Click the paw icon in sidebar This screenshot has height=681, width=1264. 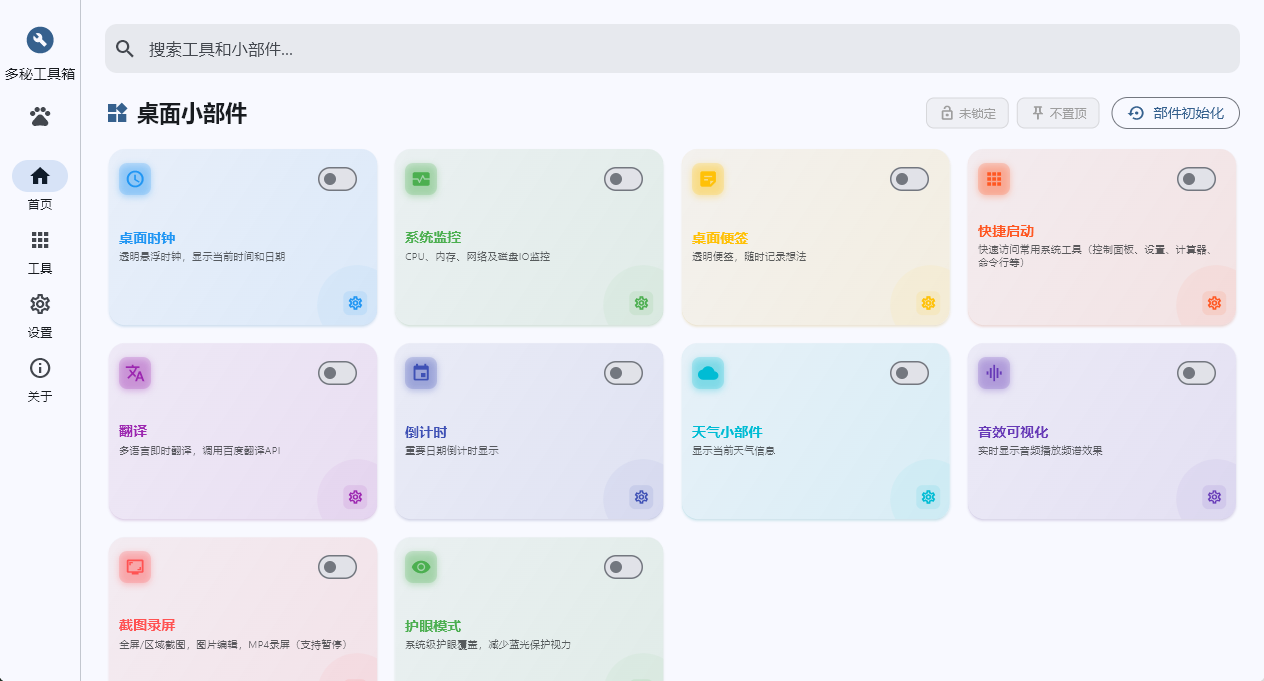[x=40, y=117]
